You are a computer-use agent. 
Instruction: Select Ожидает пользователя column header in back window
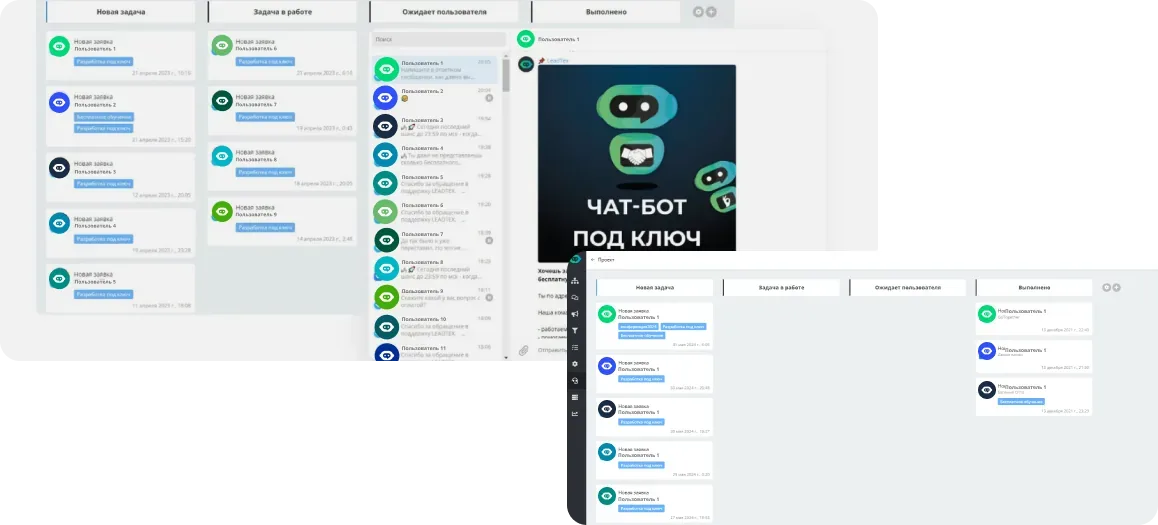coord(444,12)
